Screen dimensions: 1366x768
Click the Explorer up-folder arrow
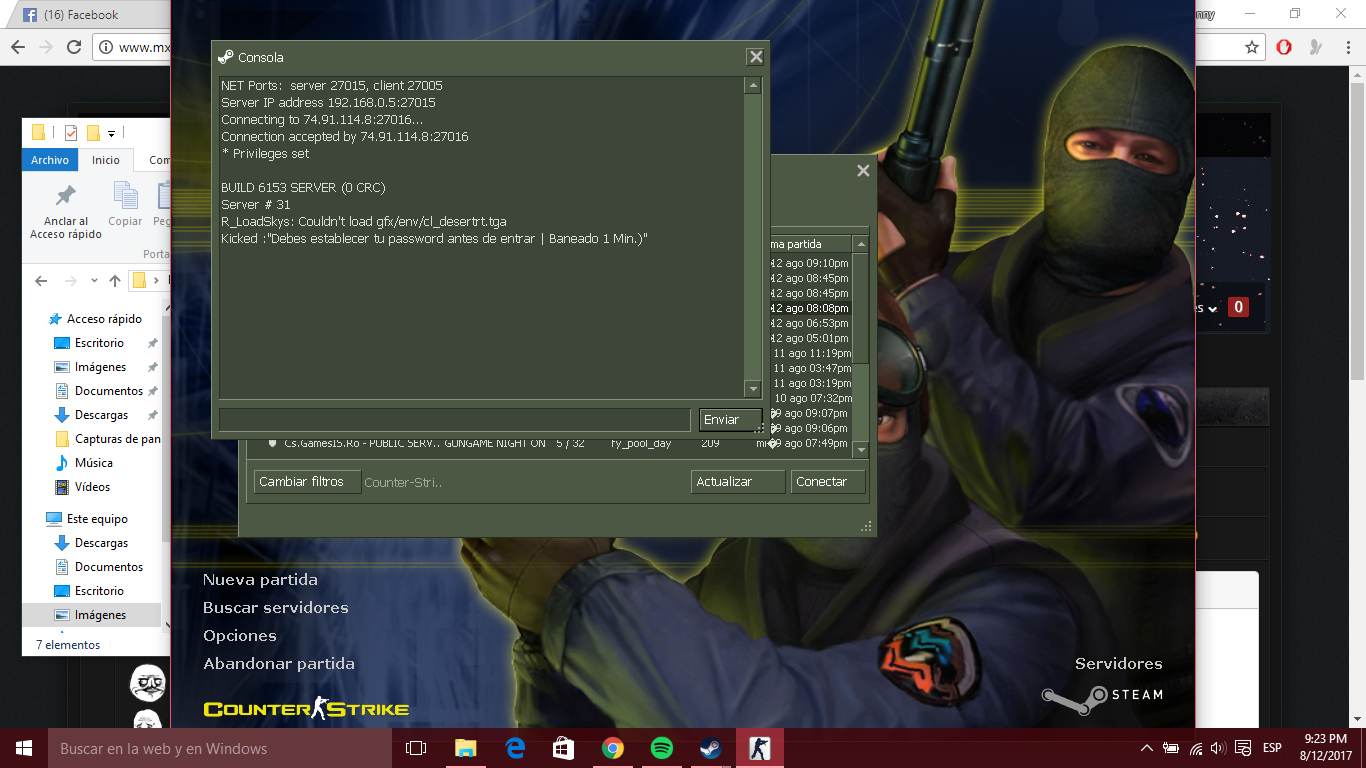[115, 281]
